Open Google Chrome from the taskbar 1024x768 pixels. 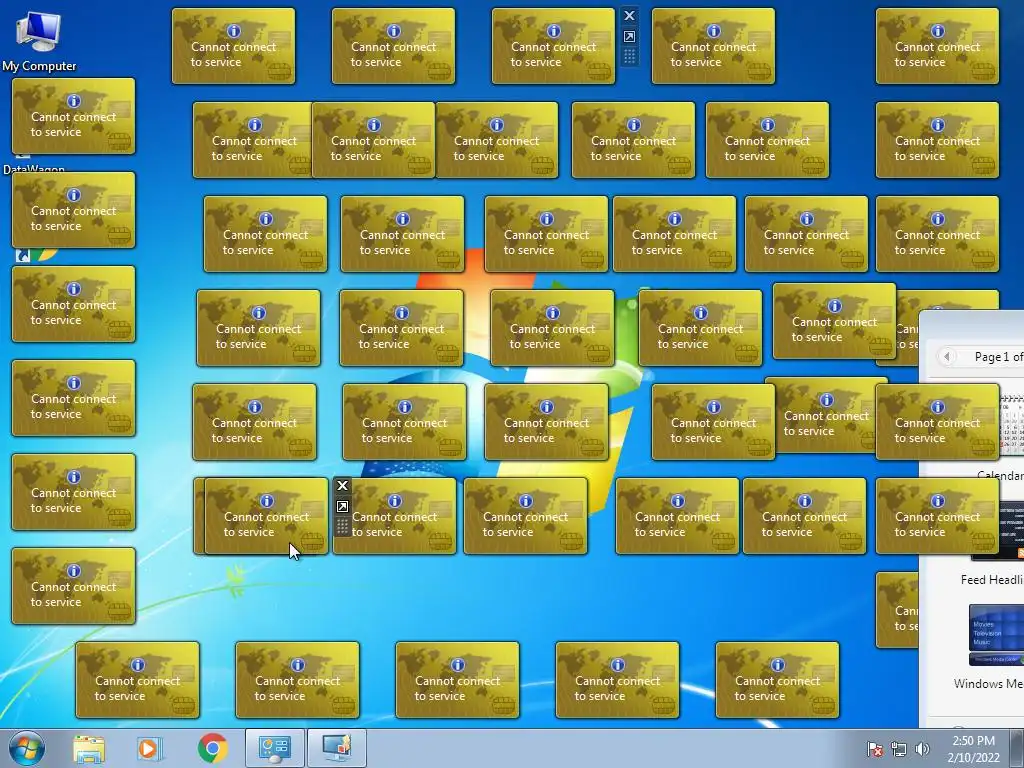[x=212, y=749]
